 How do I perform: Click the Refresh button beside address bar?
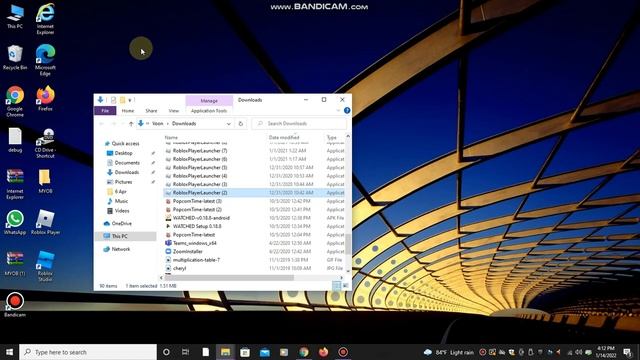point(241,123)
